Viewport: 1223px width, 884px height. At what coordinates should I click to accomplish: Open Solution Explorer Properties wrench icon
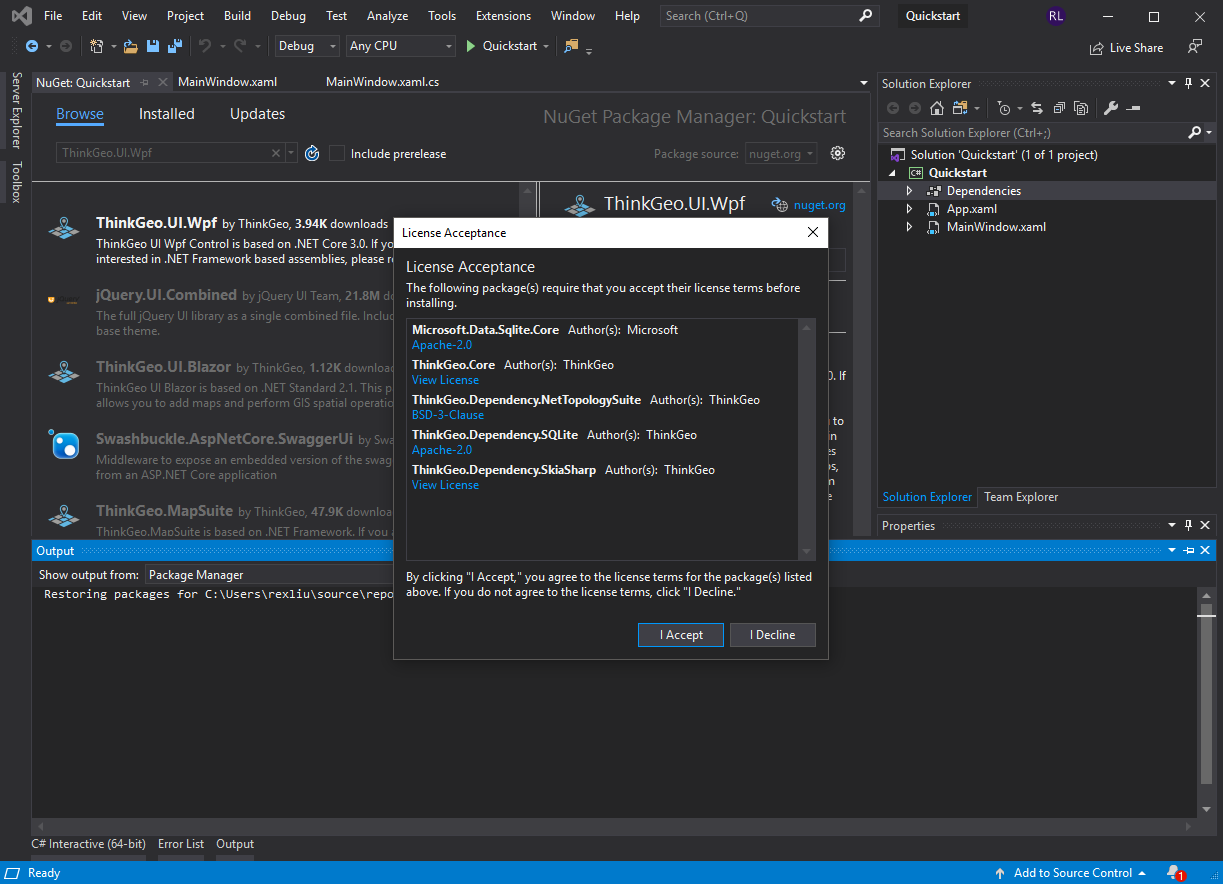(x=1110, y=108)
